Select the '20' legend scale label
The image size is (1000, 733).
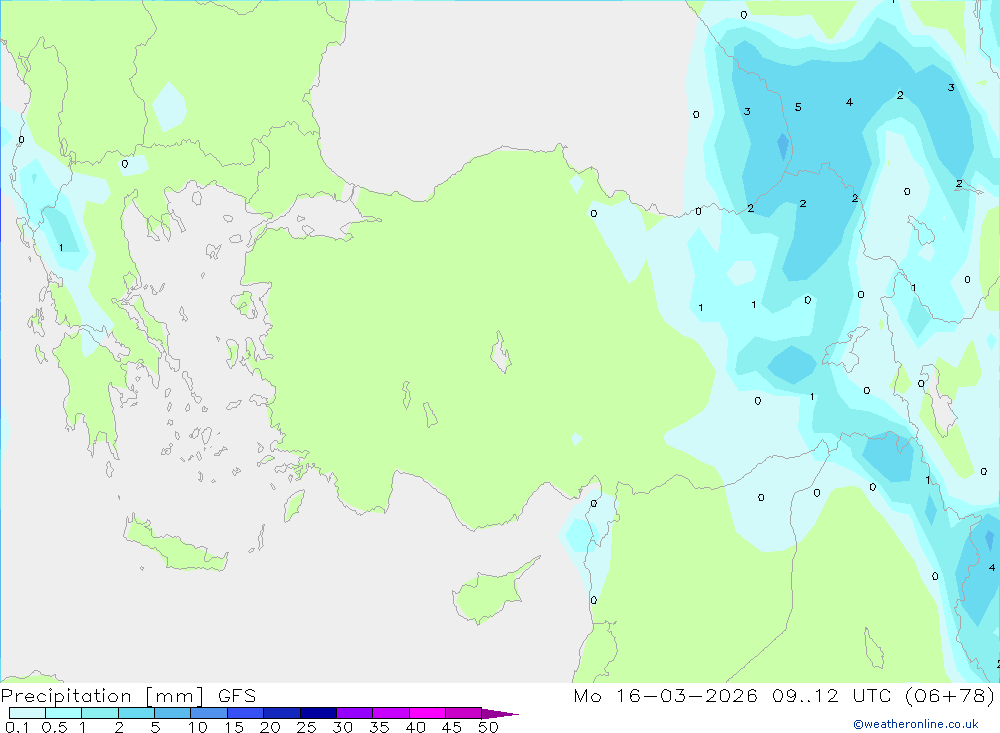(x=270, y=727)
